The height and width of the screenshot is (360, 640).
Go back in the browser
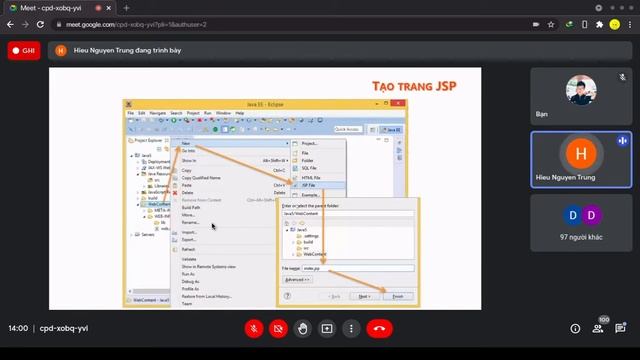point(10,24)
